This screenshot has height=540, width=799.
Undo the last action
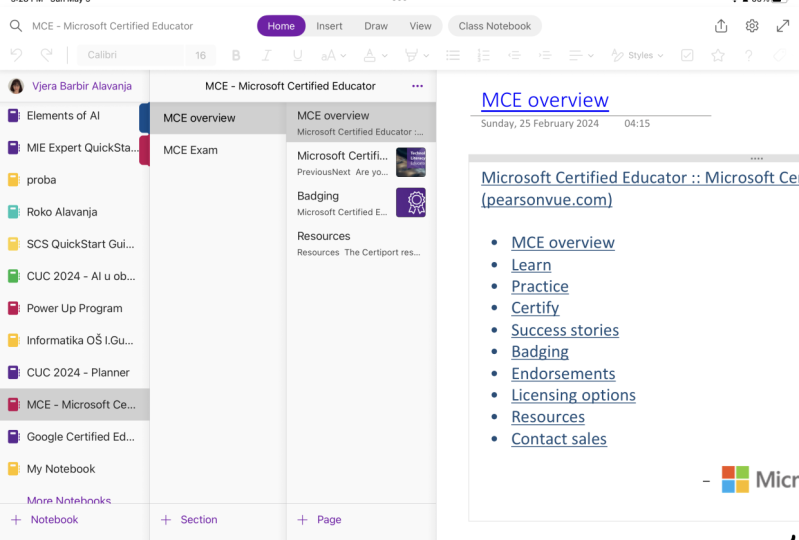[16, 55]
